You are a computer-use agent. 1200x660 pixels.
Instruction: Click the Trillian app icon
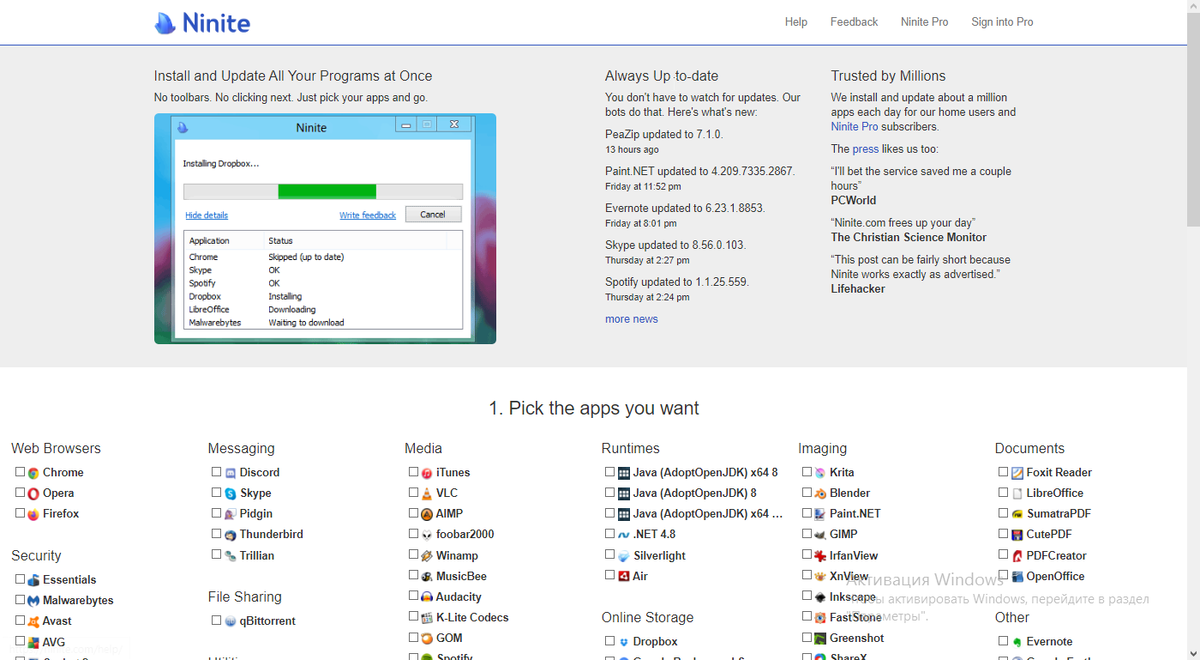[x=230, y=555]
